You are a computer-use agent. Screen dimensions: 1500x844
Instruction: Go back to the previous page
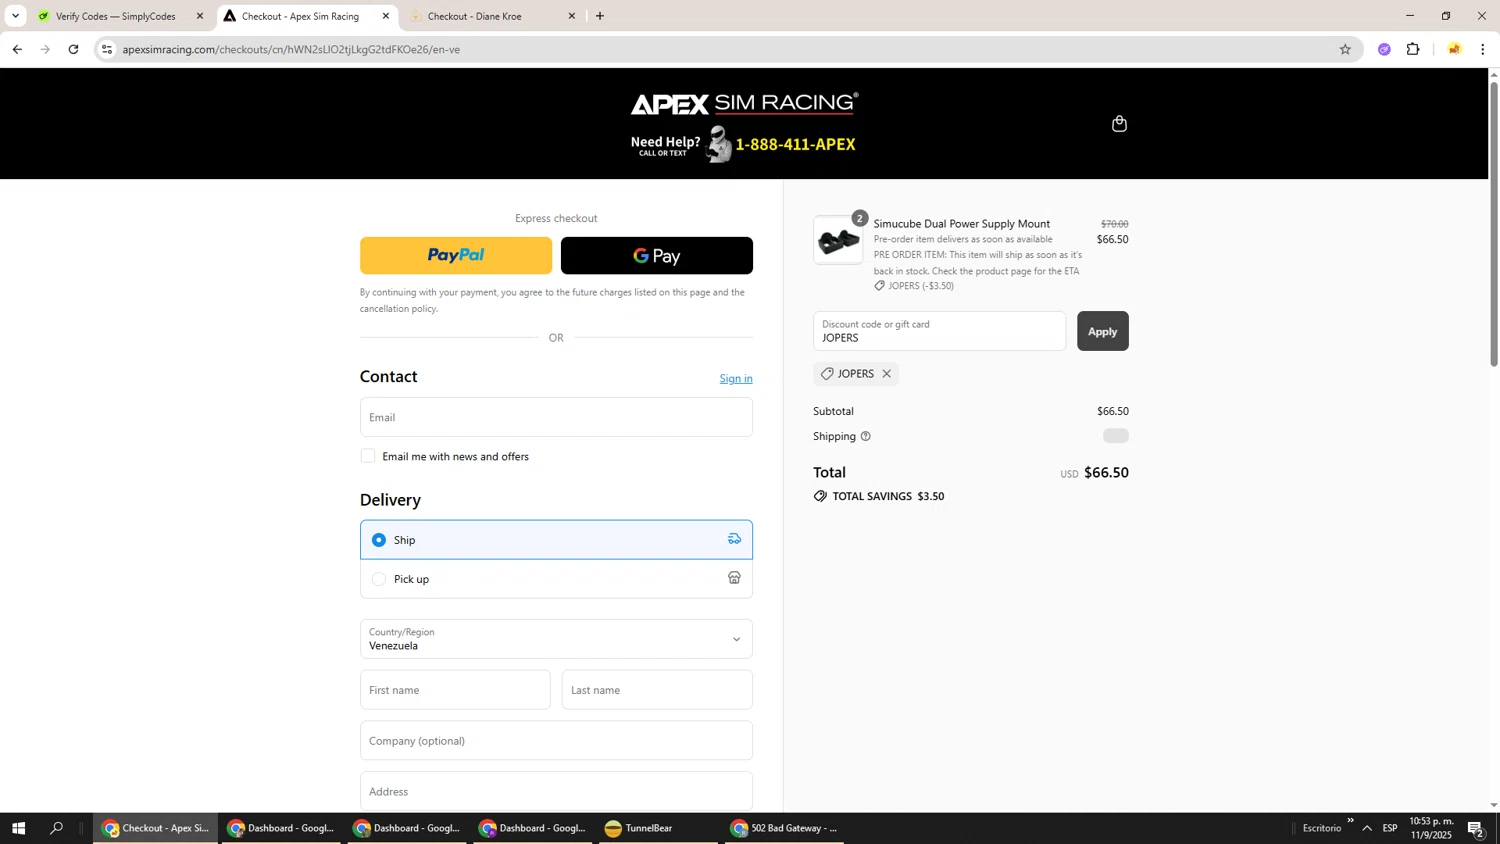click(x=17, y=49)
